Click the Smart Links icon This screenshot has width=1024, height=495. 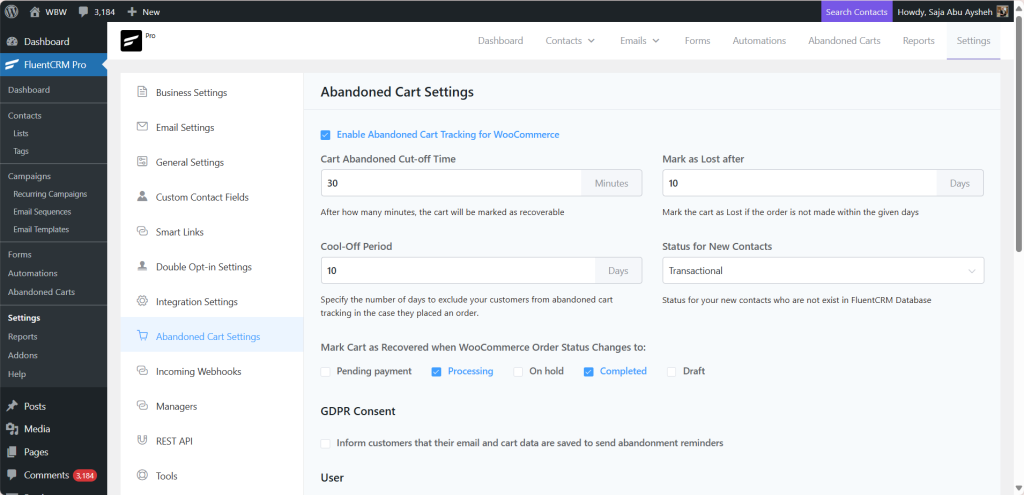click(x=142, y=231)
